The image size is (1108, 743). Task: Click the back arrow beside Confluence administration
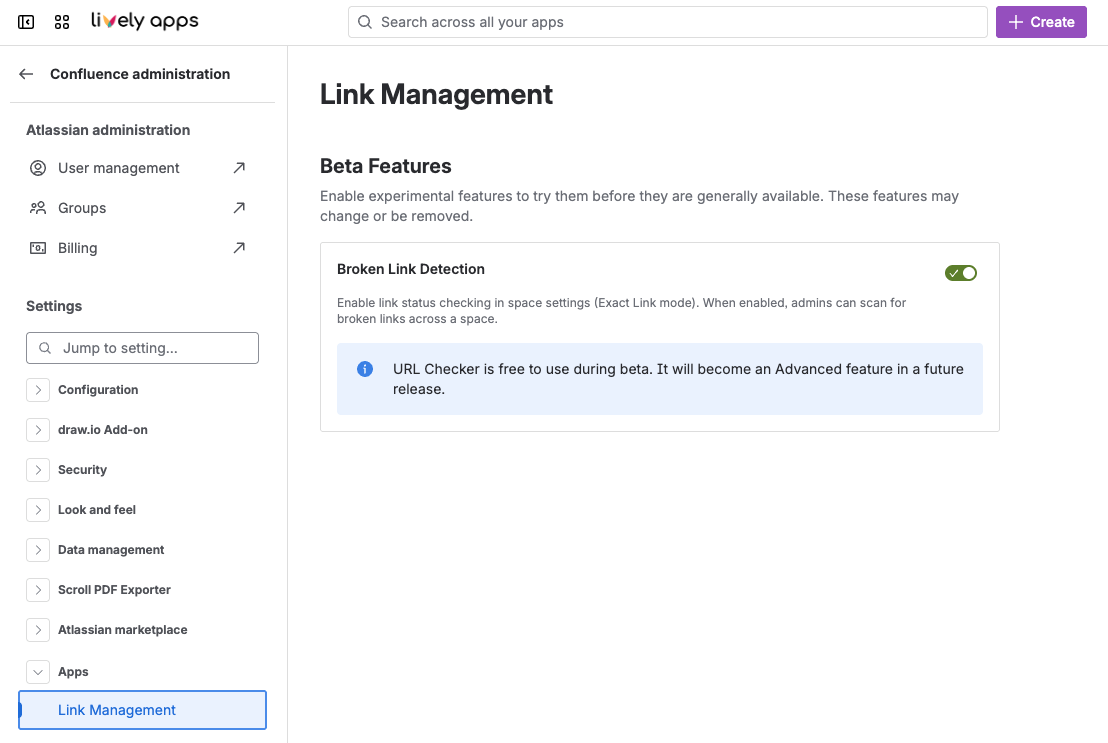point(26,74)
